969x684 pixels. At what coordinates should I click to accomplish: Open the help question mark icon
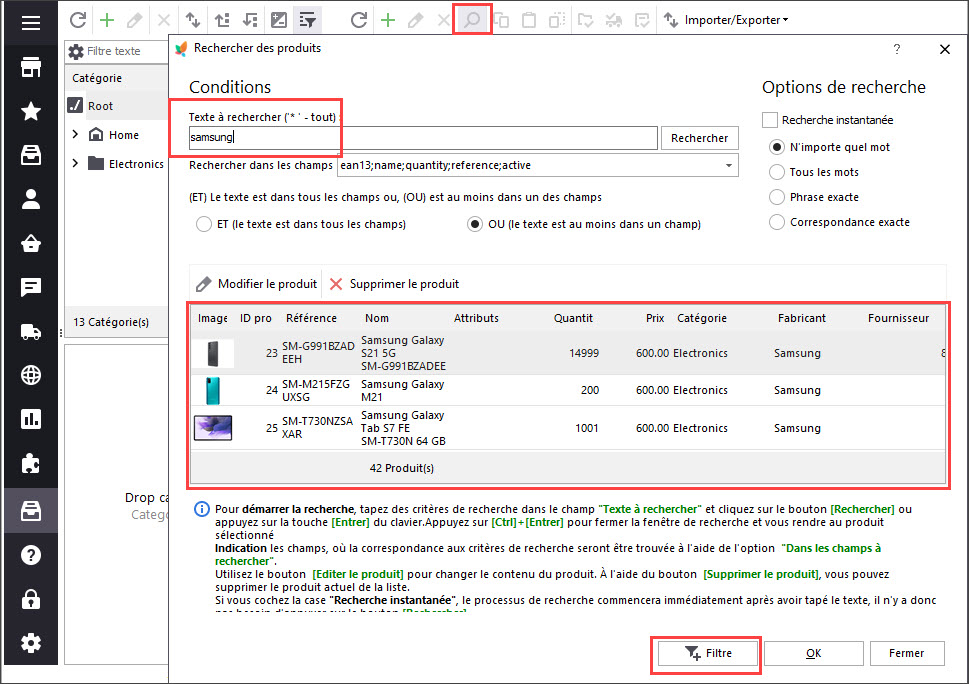[x=31, y=555]
